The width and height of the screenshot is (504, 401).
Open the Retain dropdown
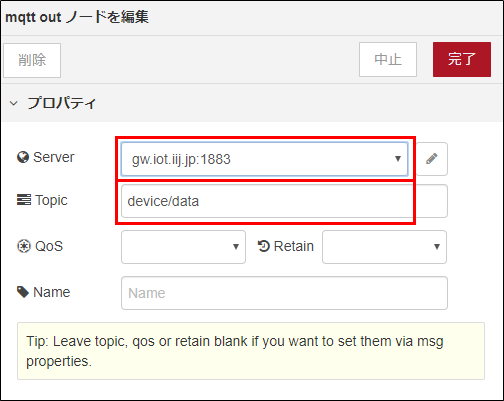click(384, 247)
